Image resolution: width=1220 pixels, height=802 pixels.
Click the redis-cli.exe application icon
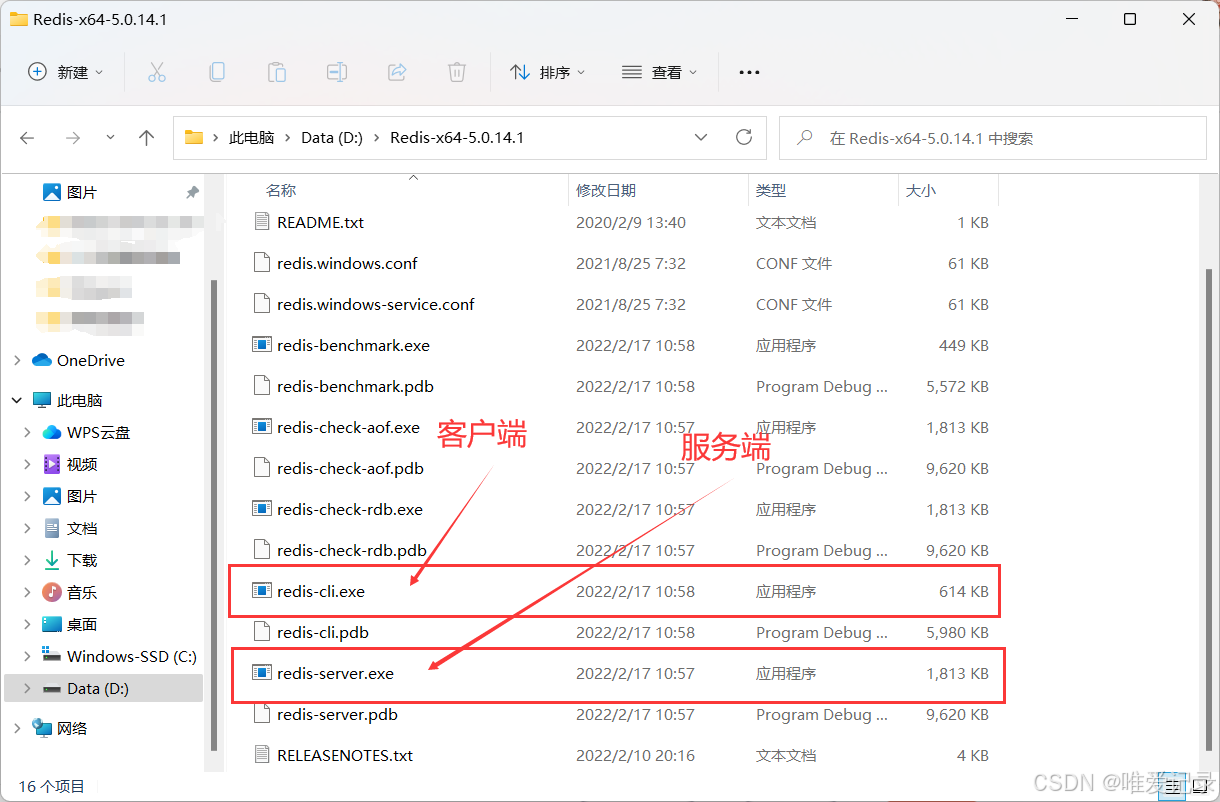point(262,591)
